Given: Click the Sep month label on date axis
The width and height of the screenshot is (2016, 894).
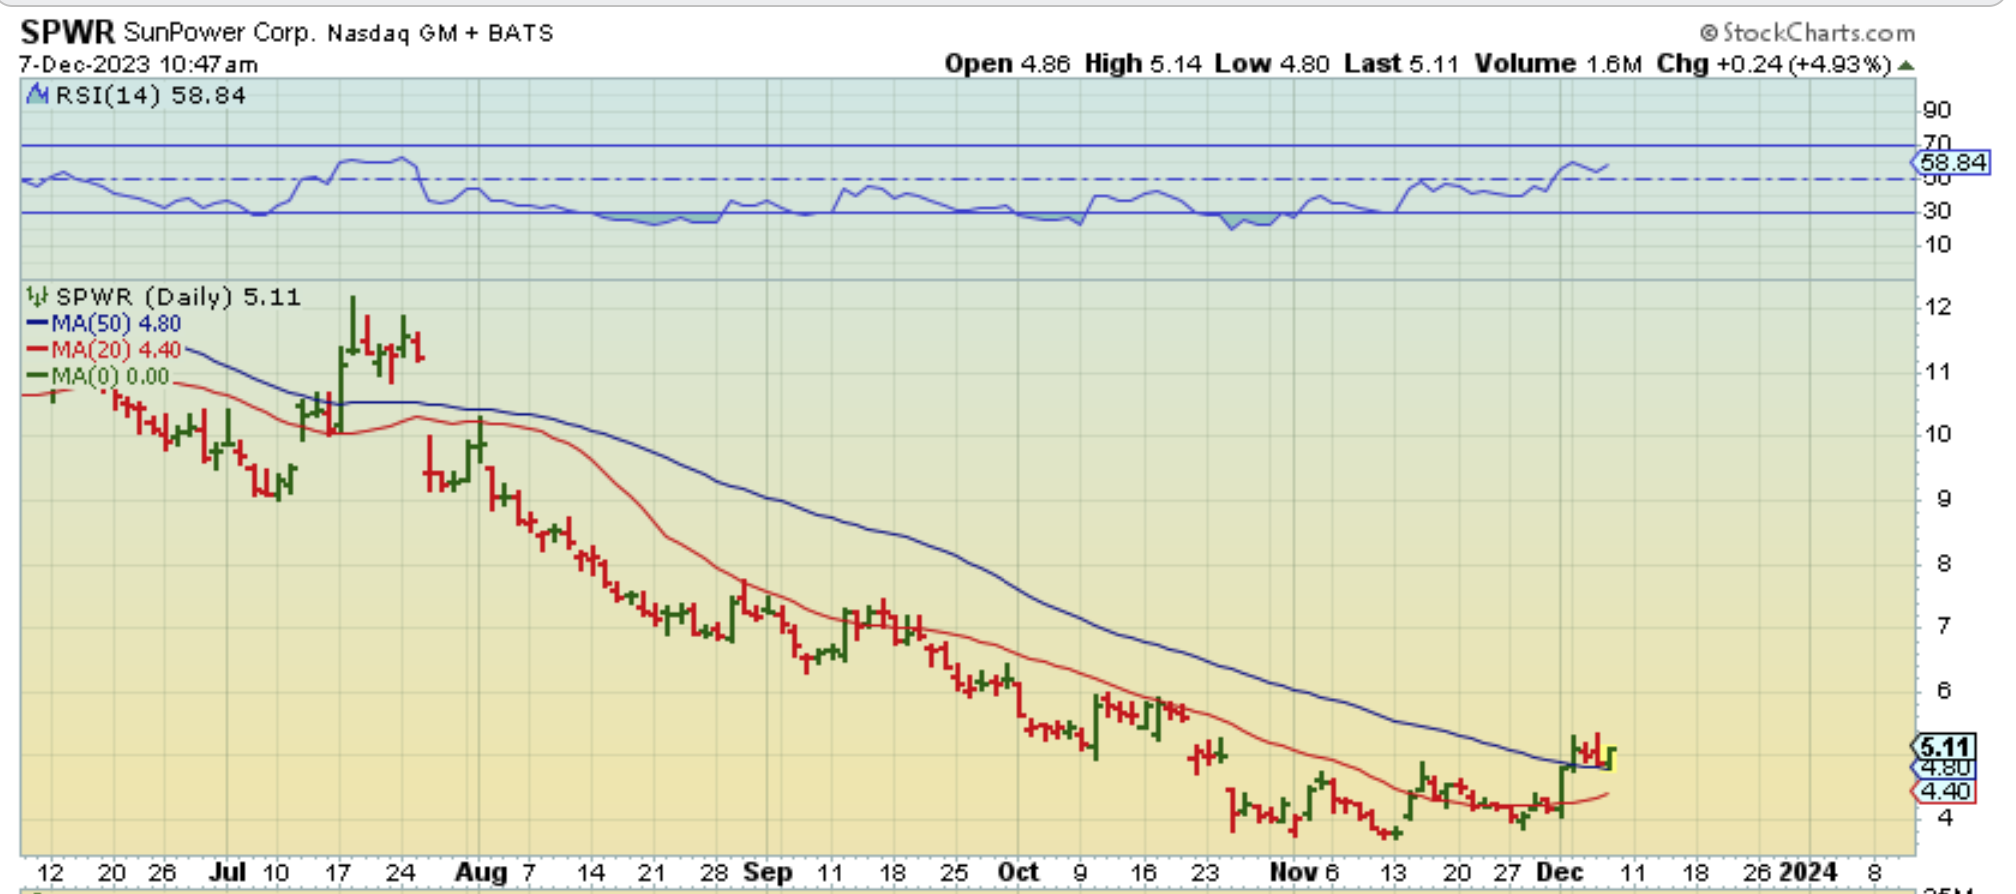Looking at the screenshot, I should [768, 872].
